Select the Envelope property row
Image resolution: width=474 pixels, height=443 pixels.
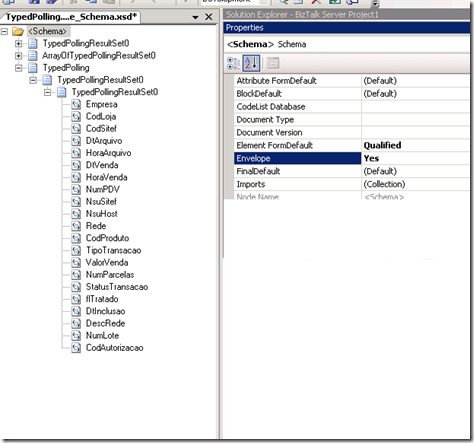coord(352,158)
